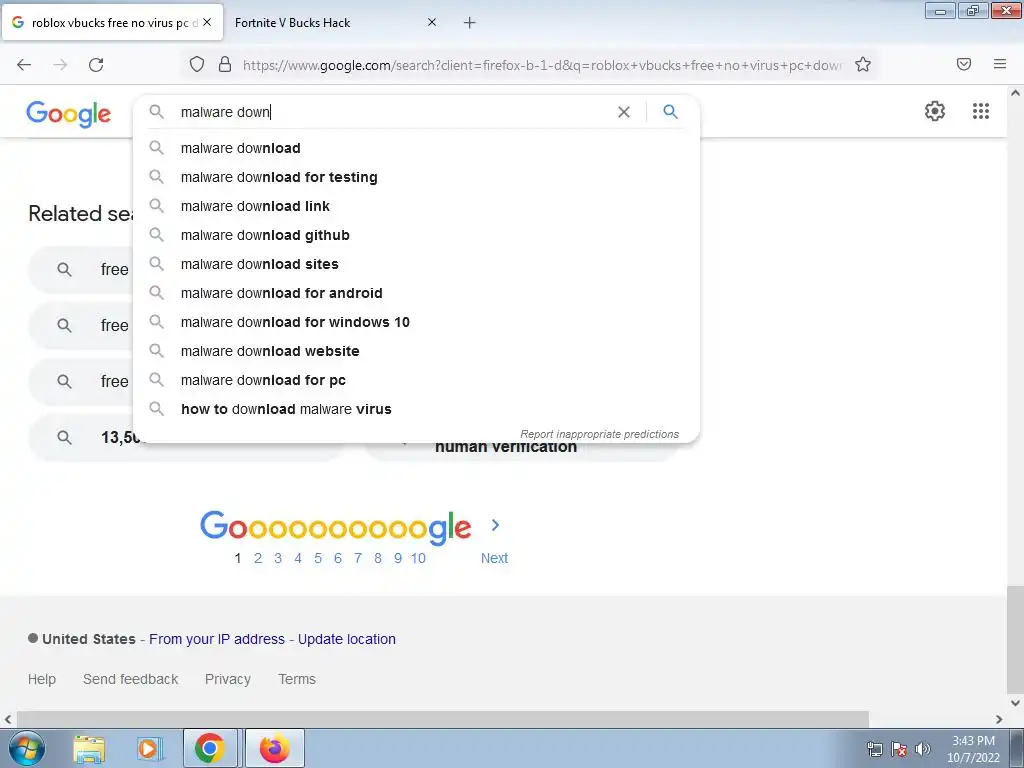Open Google apps grid
Screen dimensions: 1024x768
click(x=981, y=111)
